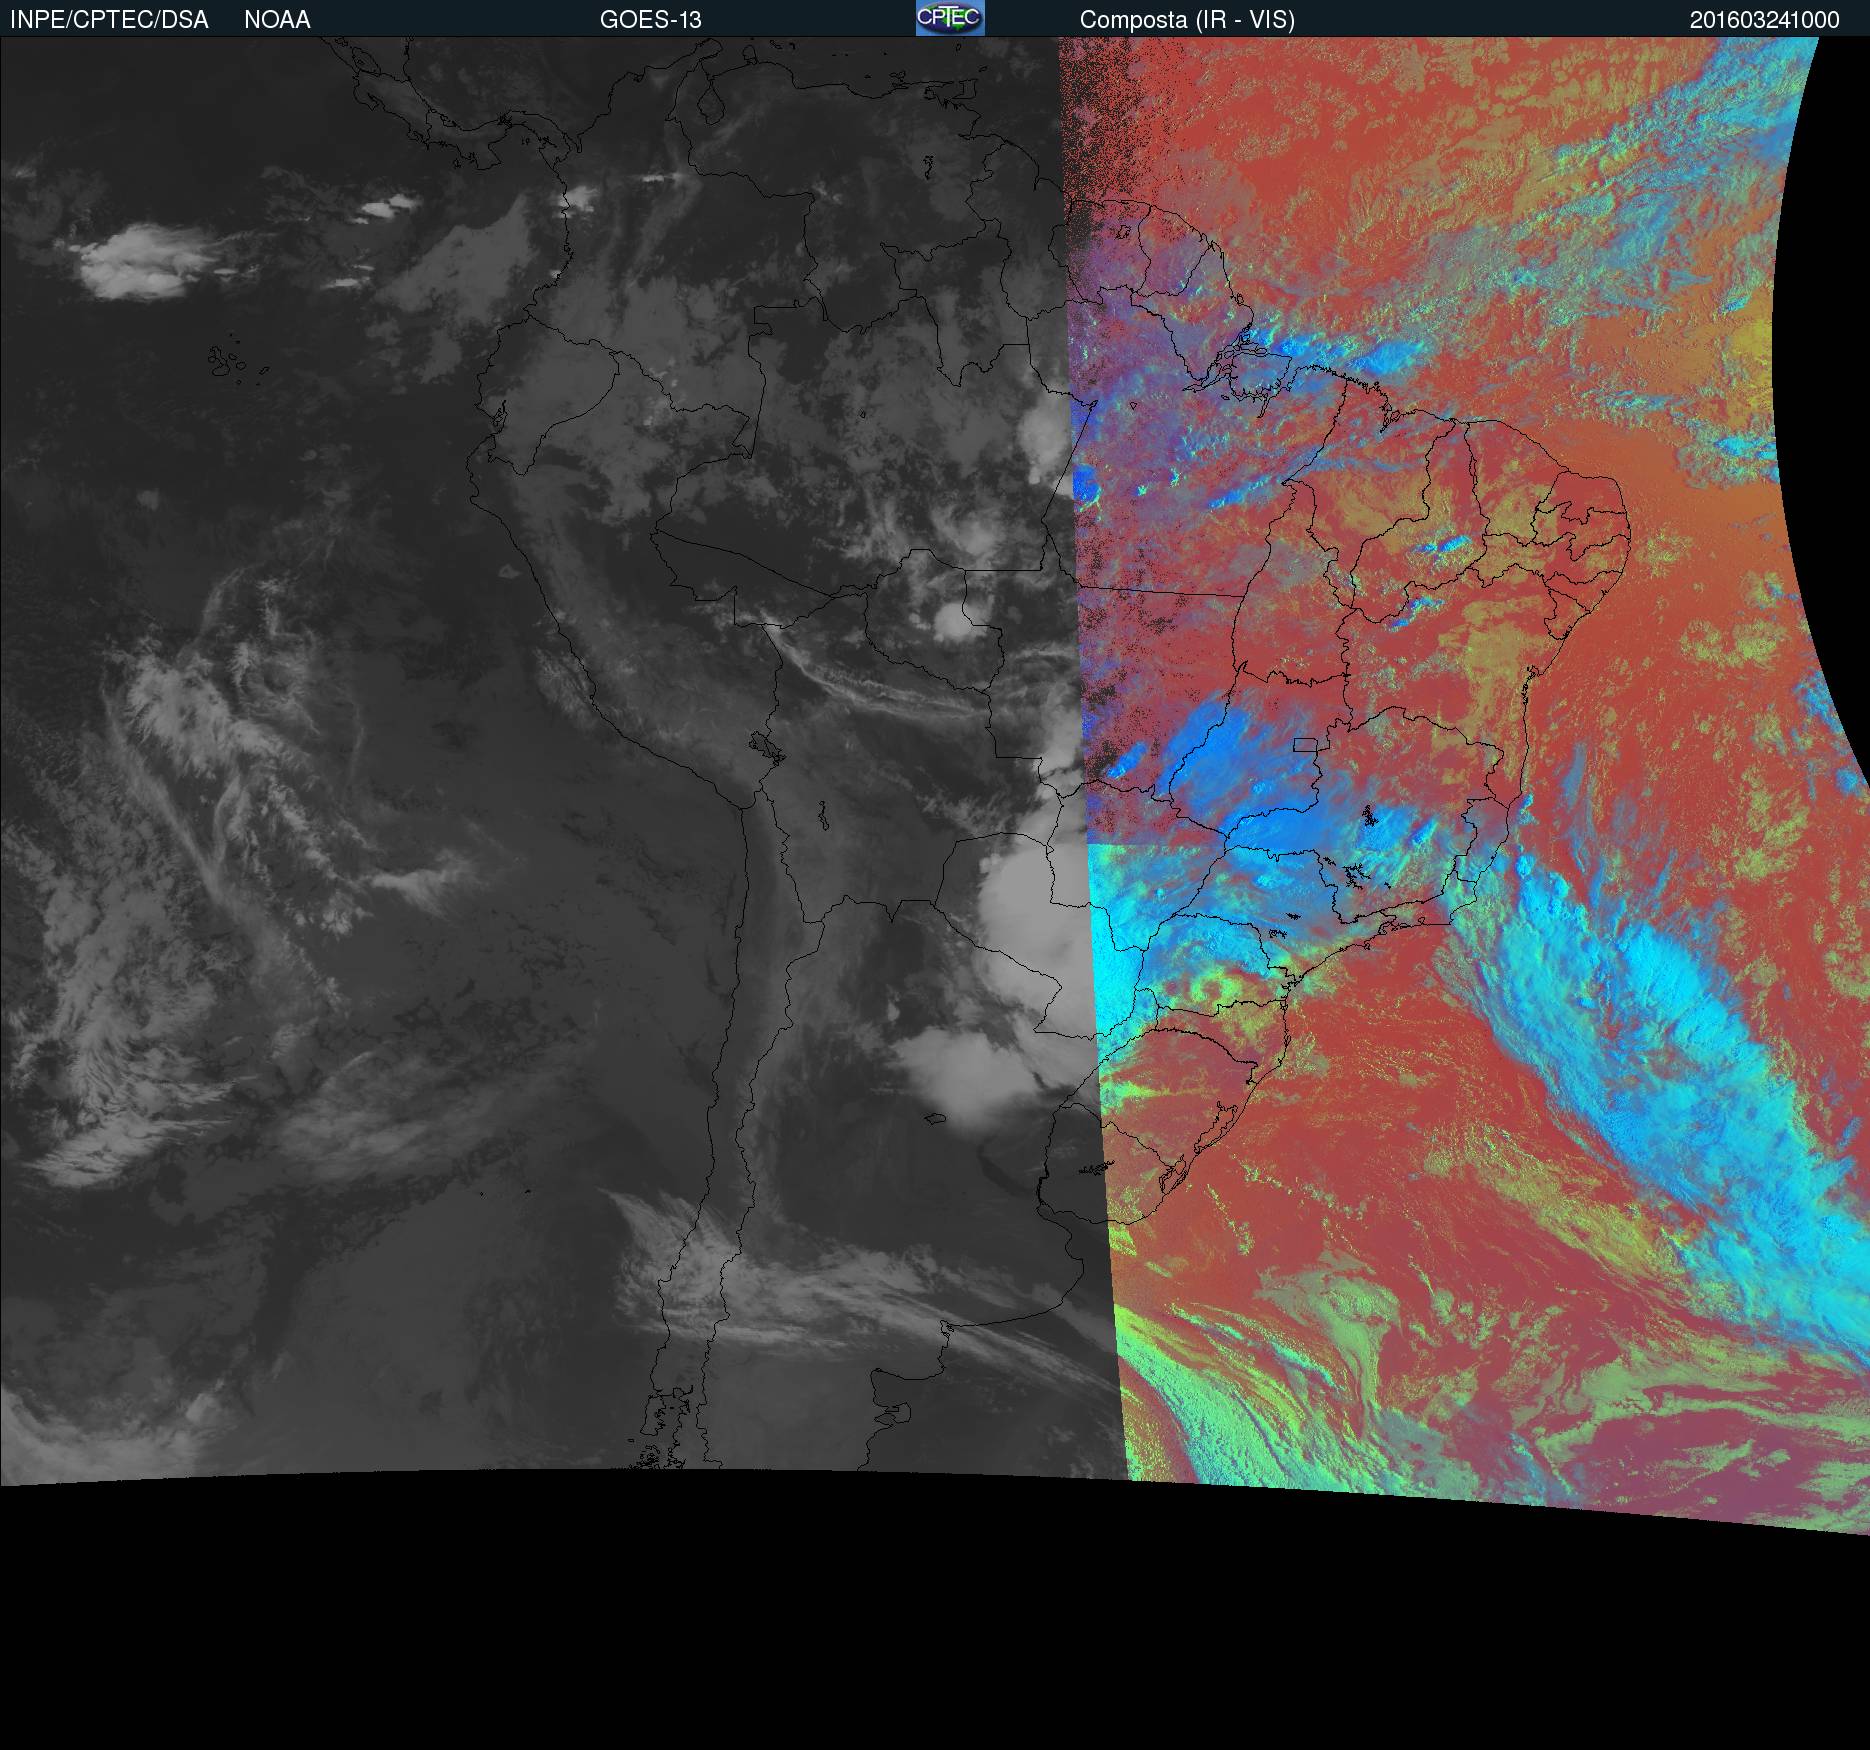Select the INPE/CPTEC/DSA header text

tap(109, 20)
